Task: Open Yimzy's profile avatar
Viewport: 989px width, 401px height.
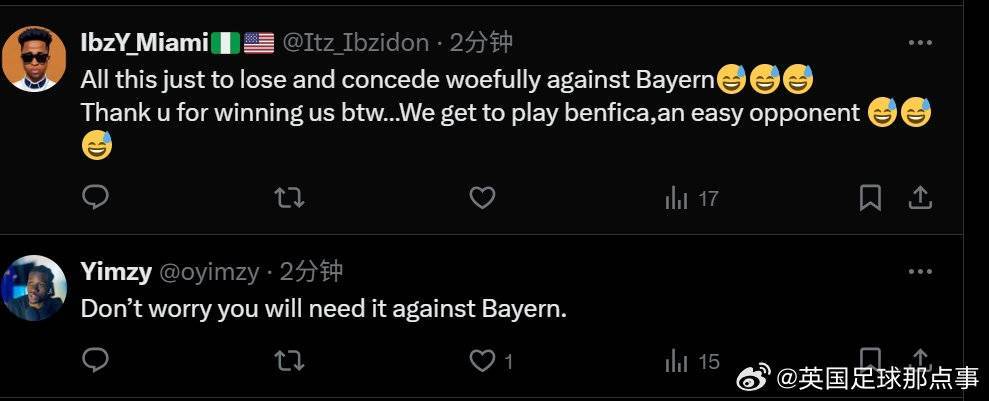Action: click(x=35, y=288)
